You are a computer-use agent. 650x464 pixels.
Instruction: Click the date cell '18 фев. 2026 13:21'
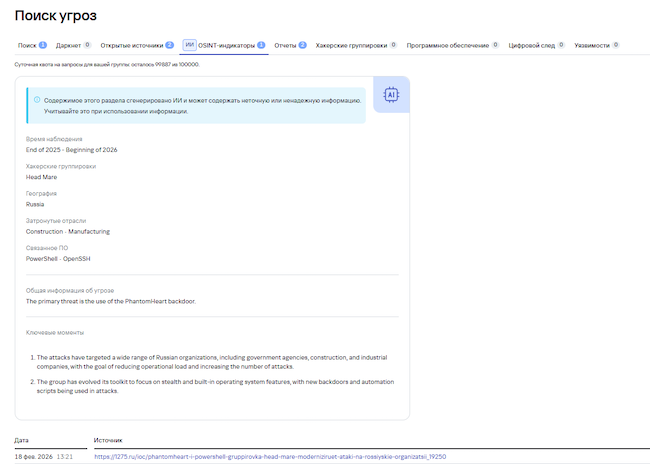44,457
